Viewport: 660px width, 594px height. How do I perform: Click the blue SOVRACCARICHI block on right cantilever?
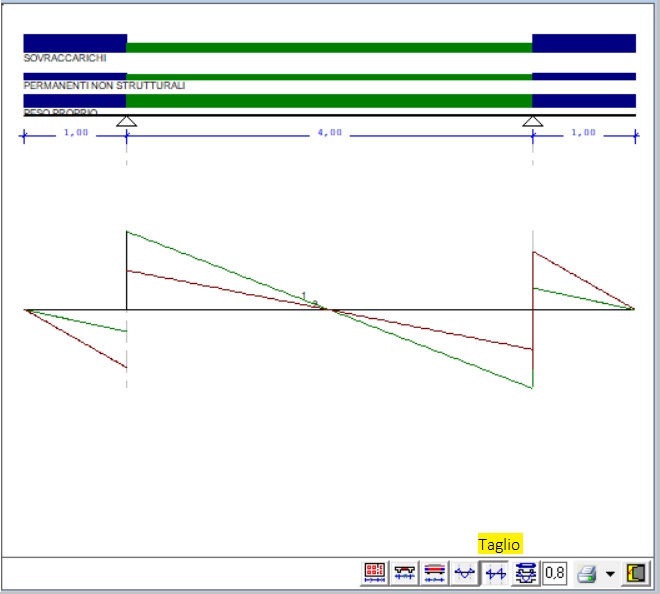coord(584,43)
